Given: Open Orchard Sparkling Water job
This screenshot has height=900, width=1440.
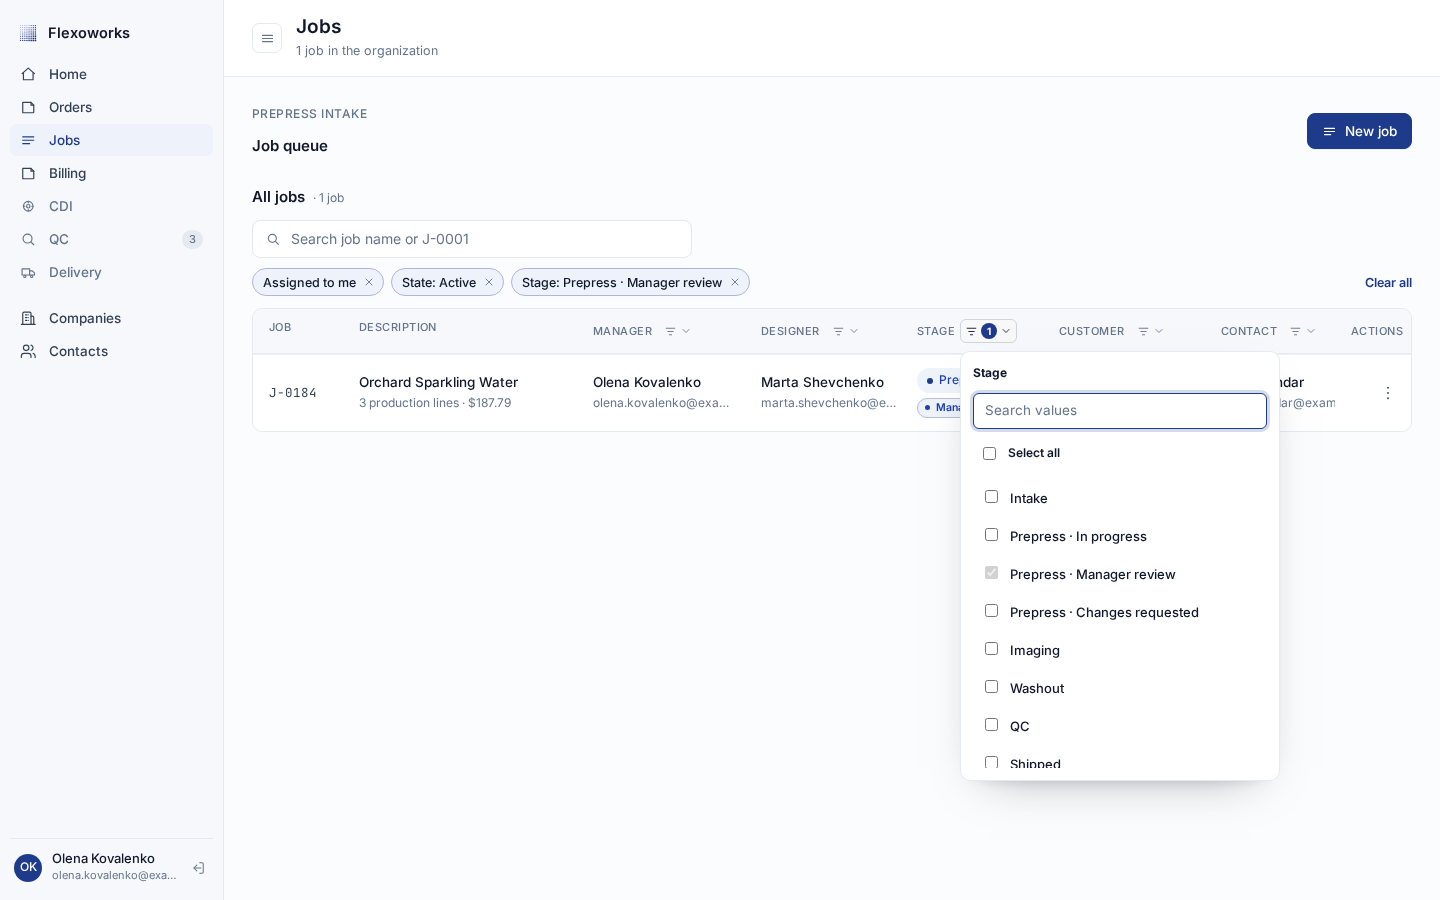Looking at the screenshot, I should click(438, 382).
